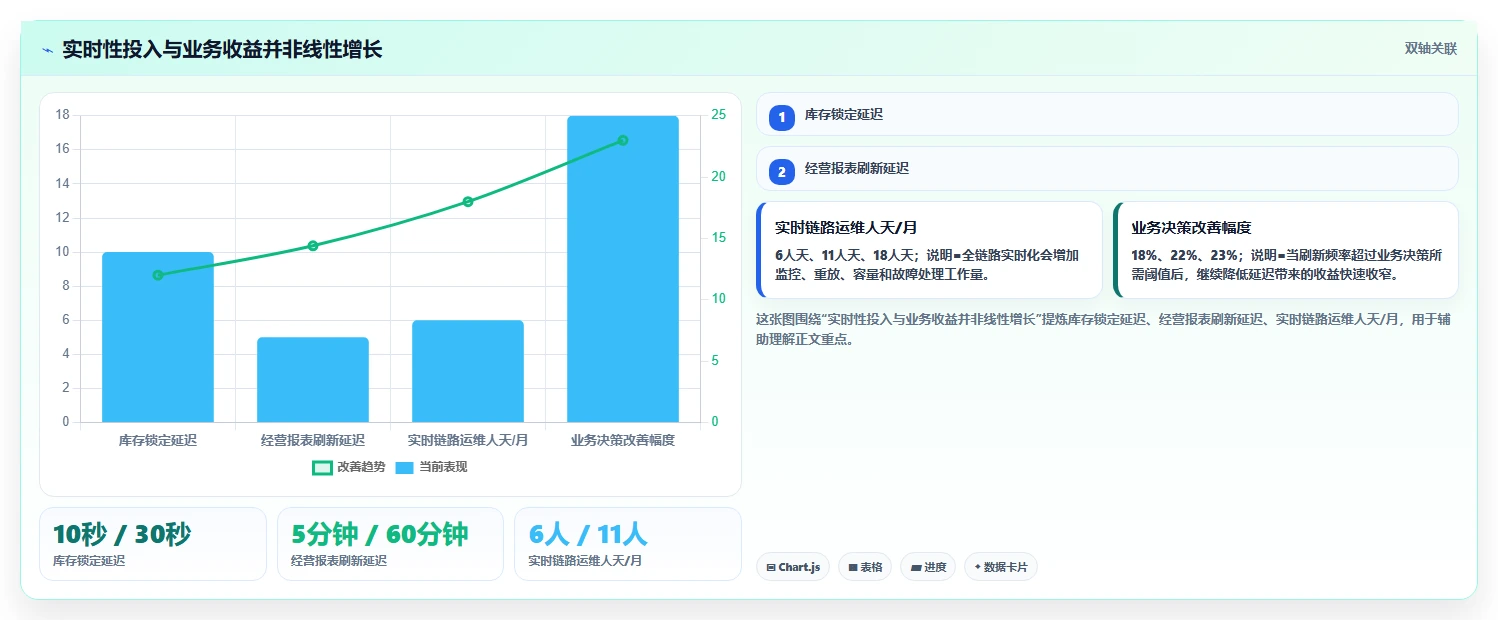This screenshot has height=620, width=1498.
Task: Click x-axis label 库存锁定延迟
Action: click(x=158, y=440)
